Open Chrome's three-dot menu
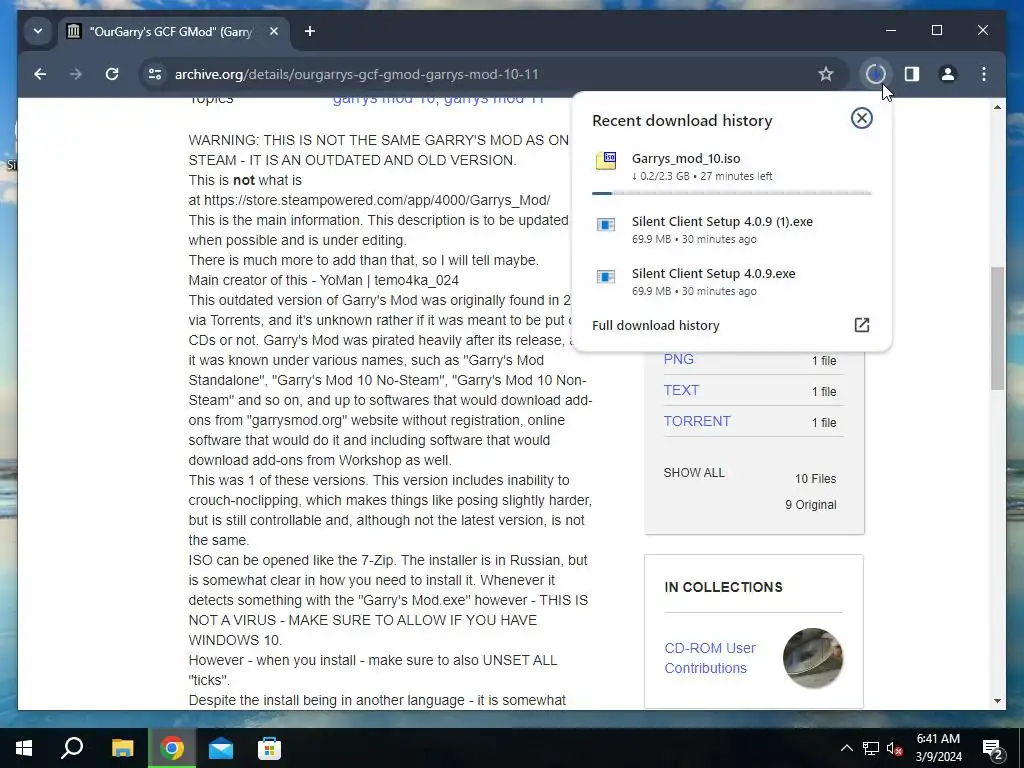Image resolution: width=1024 pixels, height=768 pixels. tap(984, 74)
